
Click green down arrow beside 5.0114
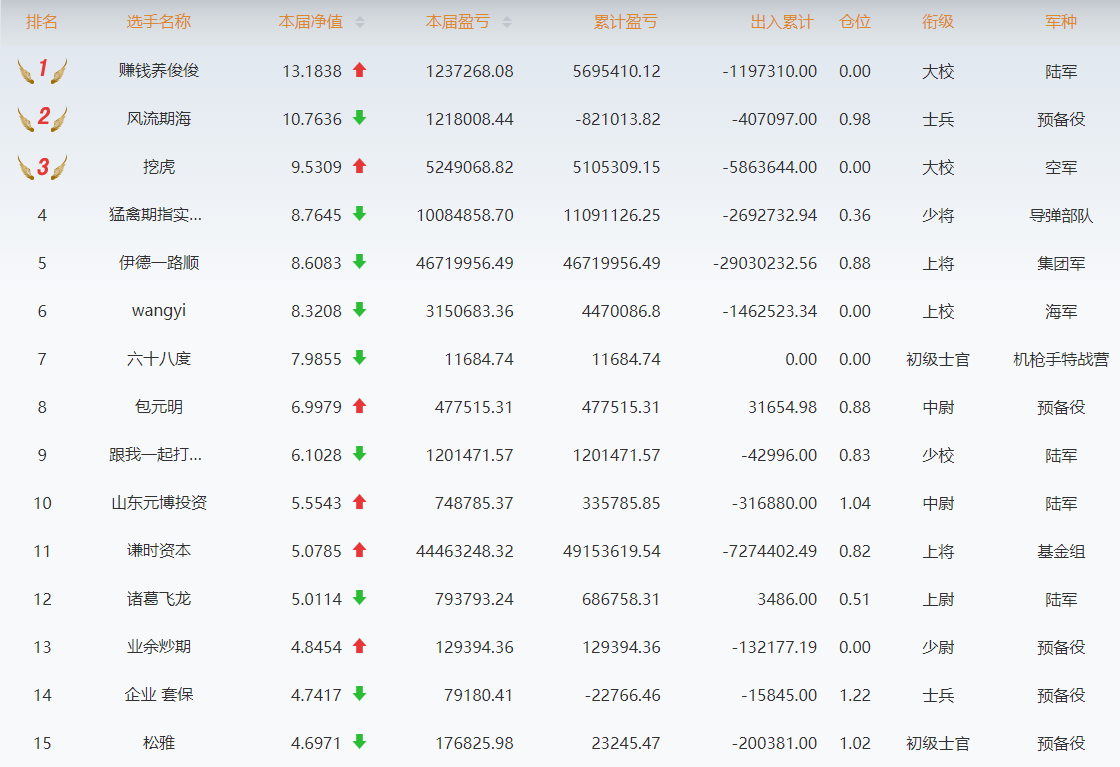pos(359,598)
